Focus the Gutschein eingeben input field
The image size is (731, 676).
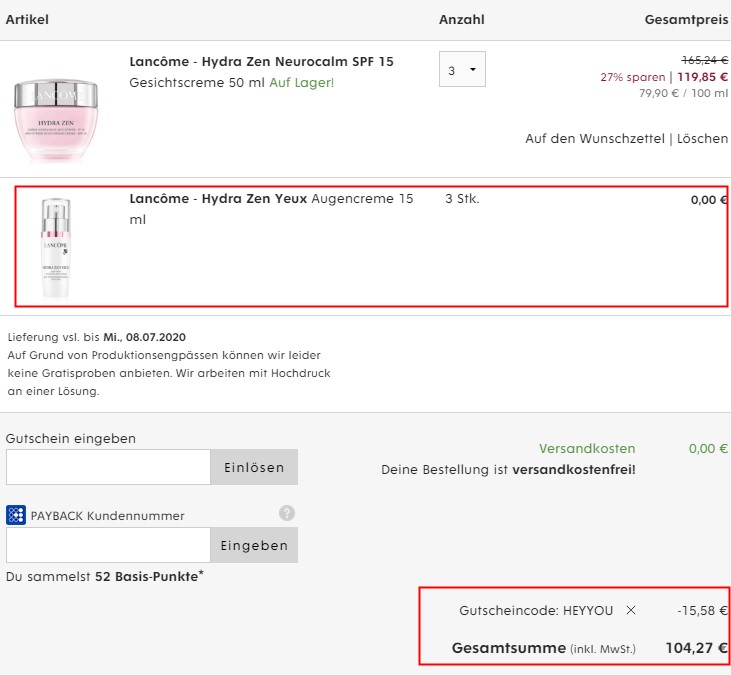[x=108, y=467]
